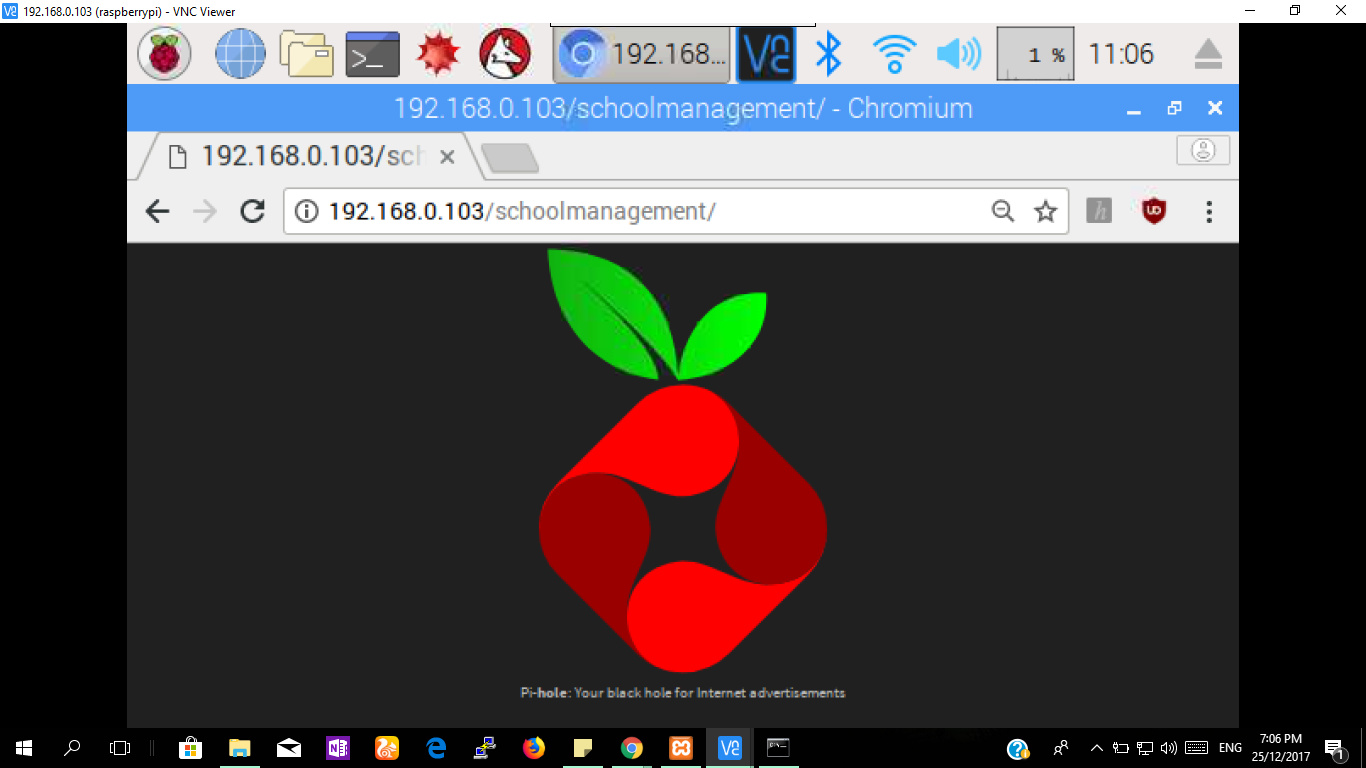This screenshot has height=768, width=1366.
Task: Open the Bluetooth menu in the Pi panel
Action: point(828,54)
